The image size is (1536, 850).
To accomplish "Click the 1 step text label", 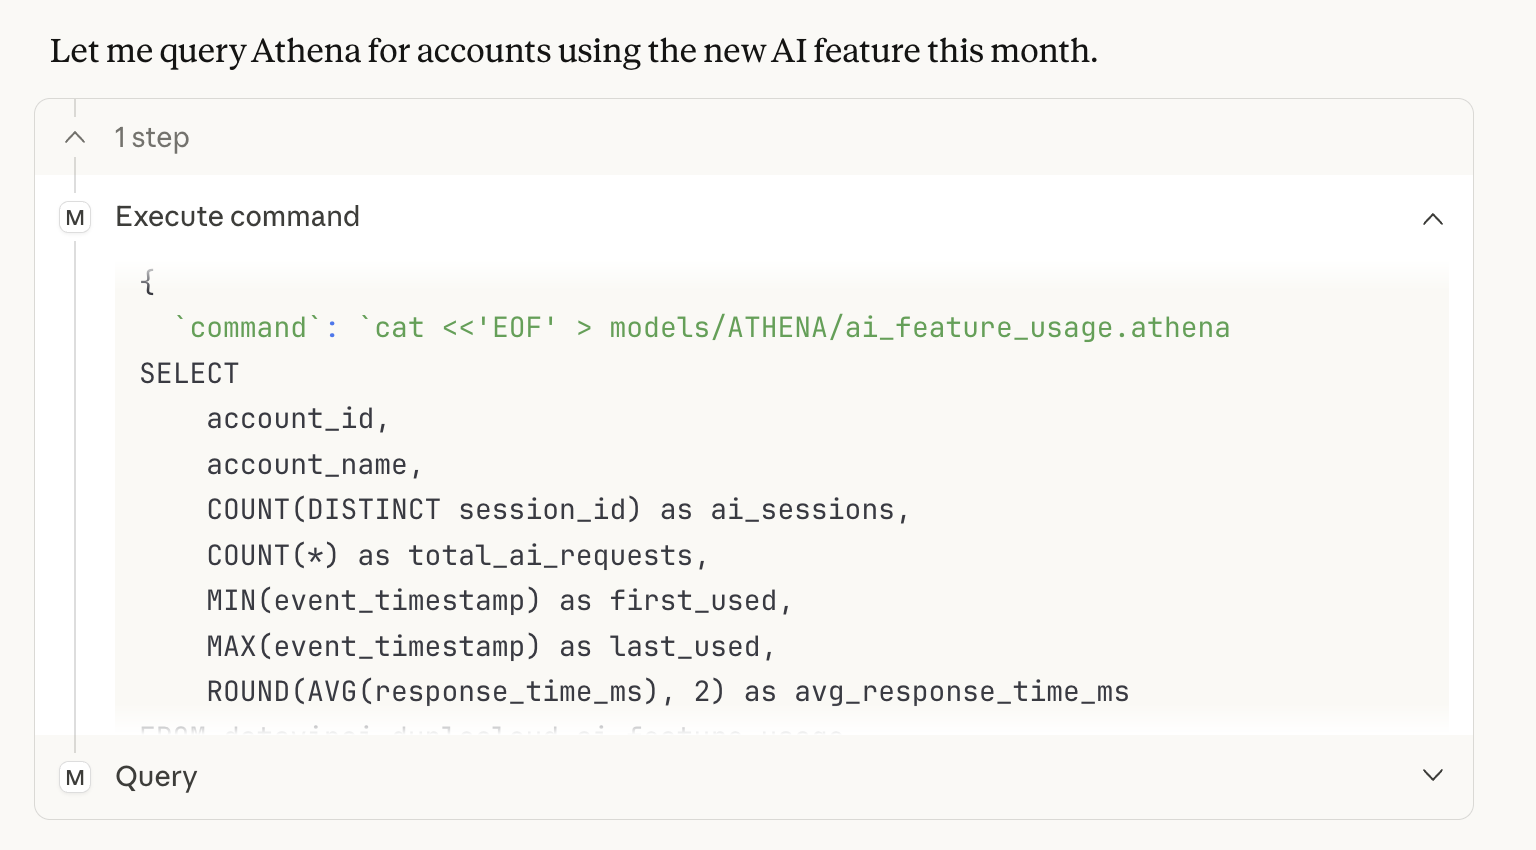I will click(x=152, y=137).
